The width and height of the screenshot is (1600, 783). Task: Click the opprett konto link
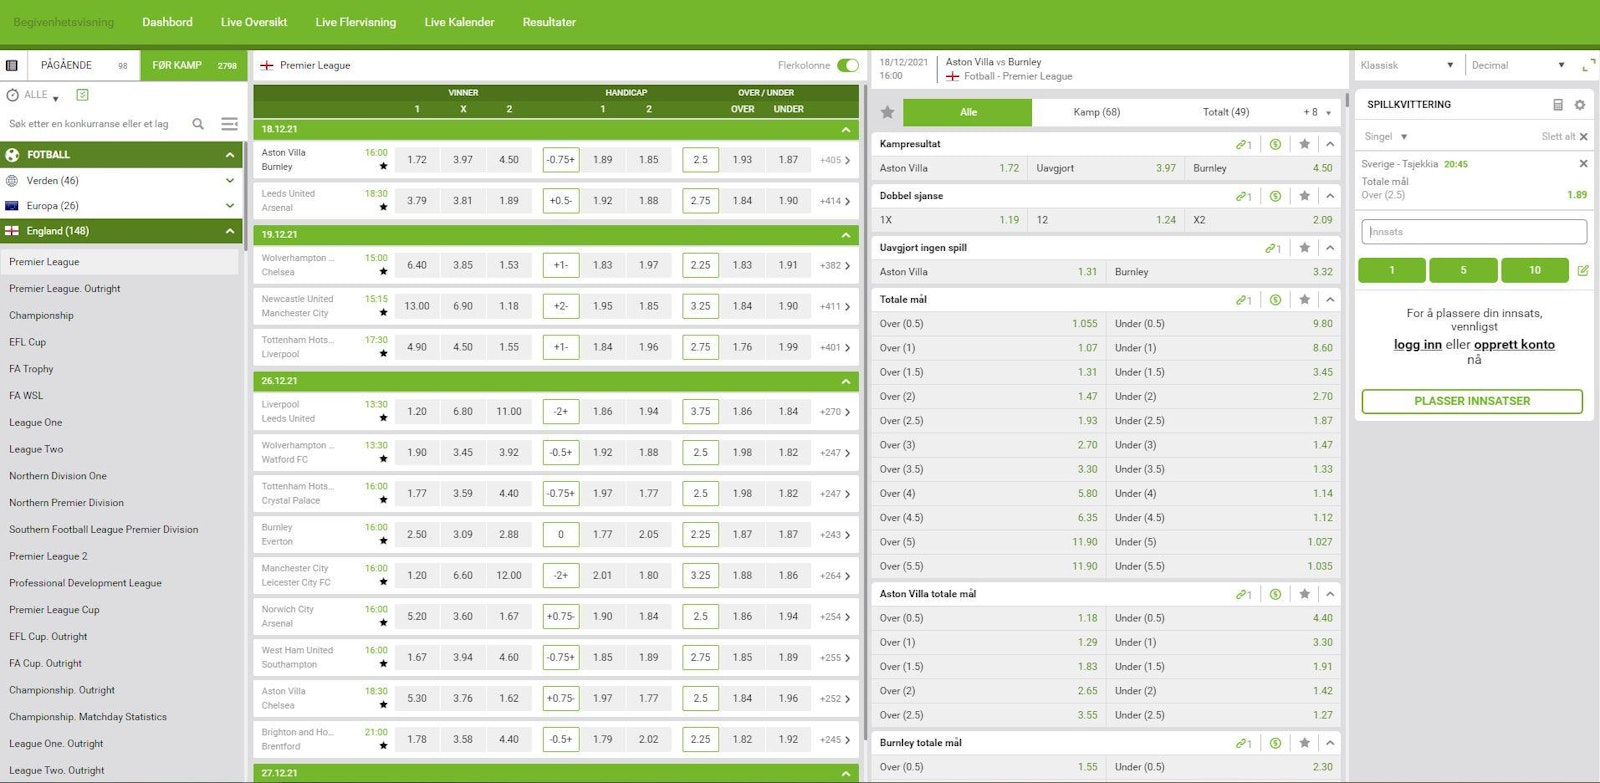pos(1514,344)
